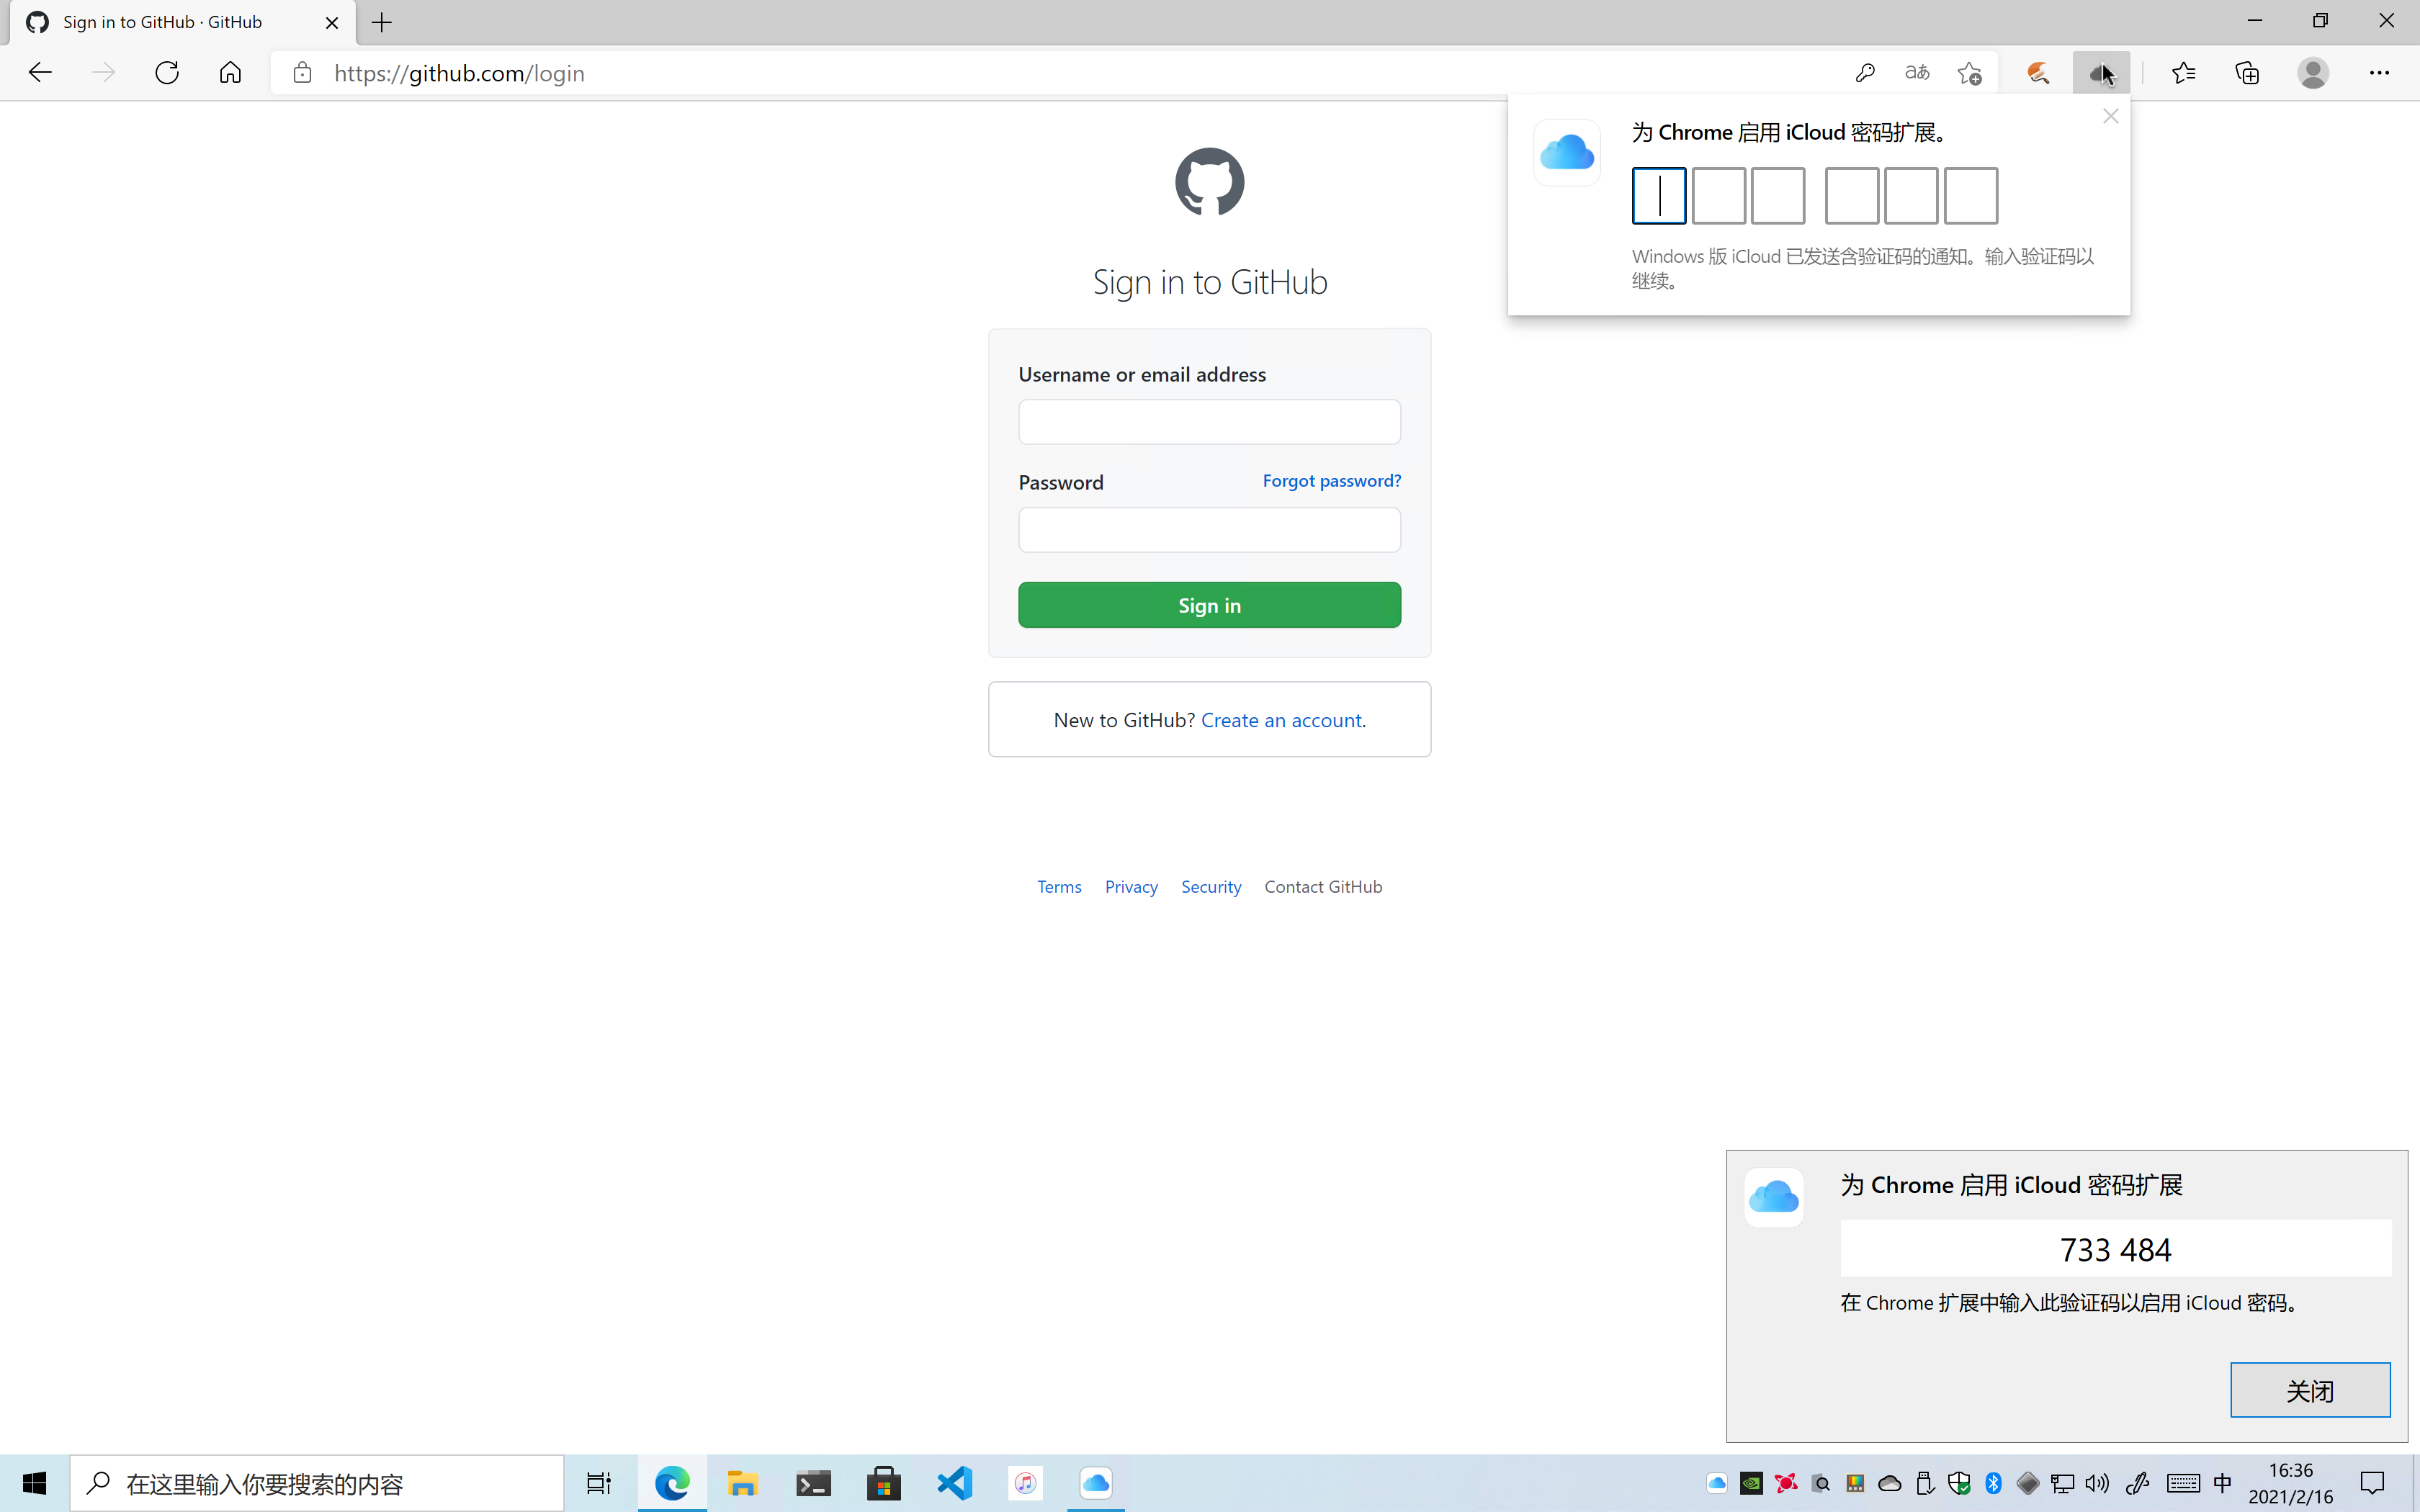Click the Forgot password? link
The image size is (2420, 1512).
(1332, 481)
